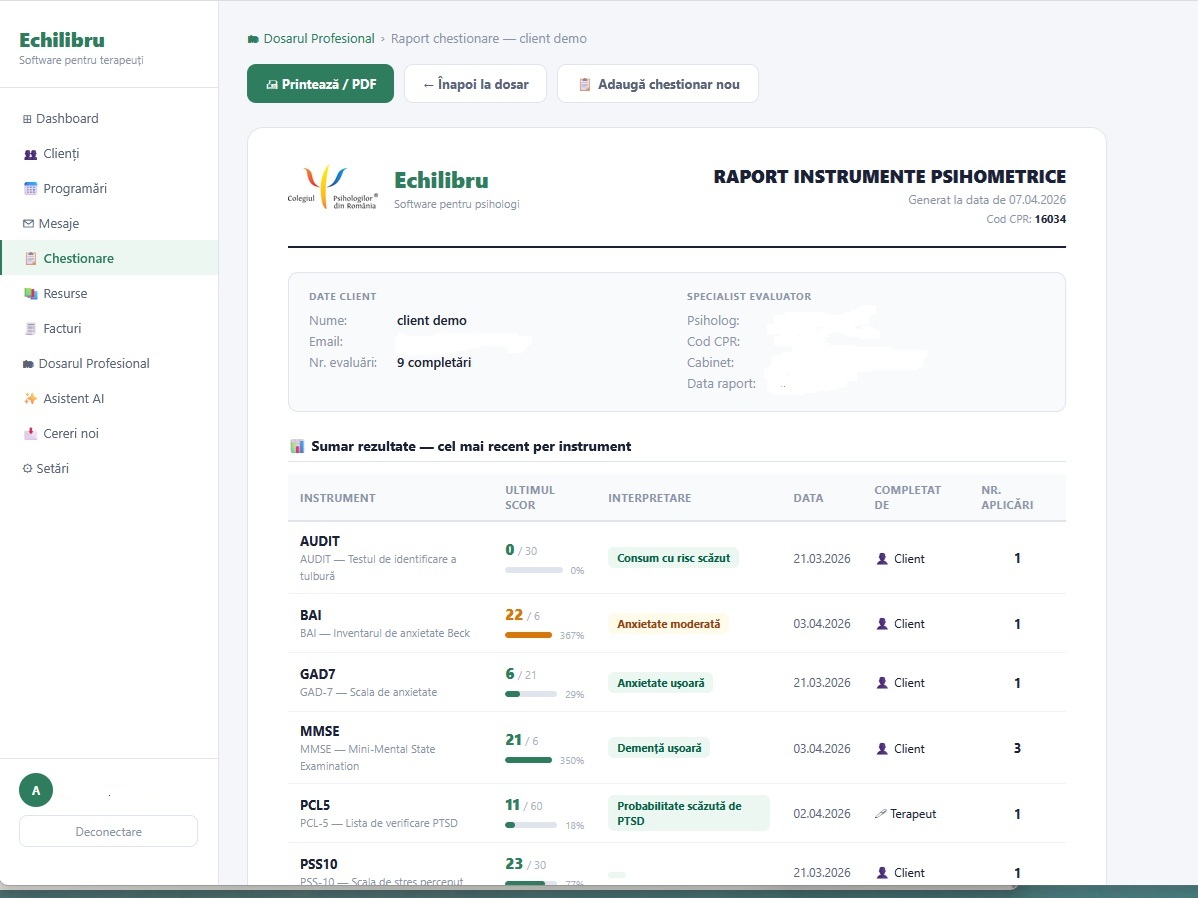Viewport: 1198px width, 898px height.
Task: Click the Anxietate moderată interpretation badge
Action: pos(668,624)
